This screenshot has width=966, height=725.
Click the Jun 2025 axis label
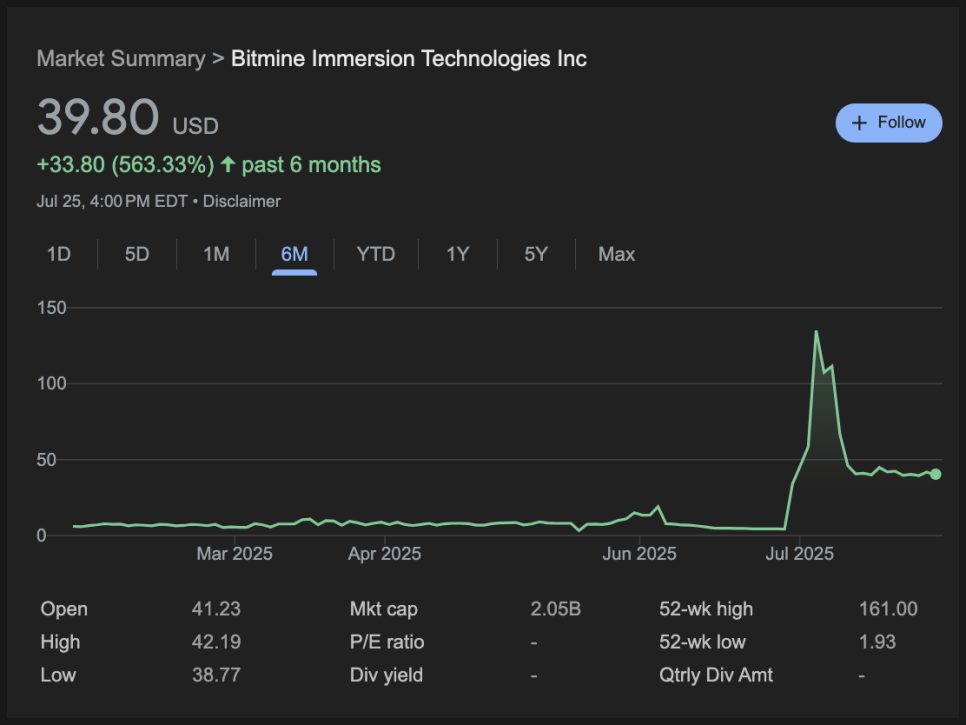(x=639, y=554)
